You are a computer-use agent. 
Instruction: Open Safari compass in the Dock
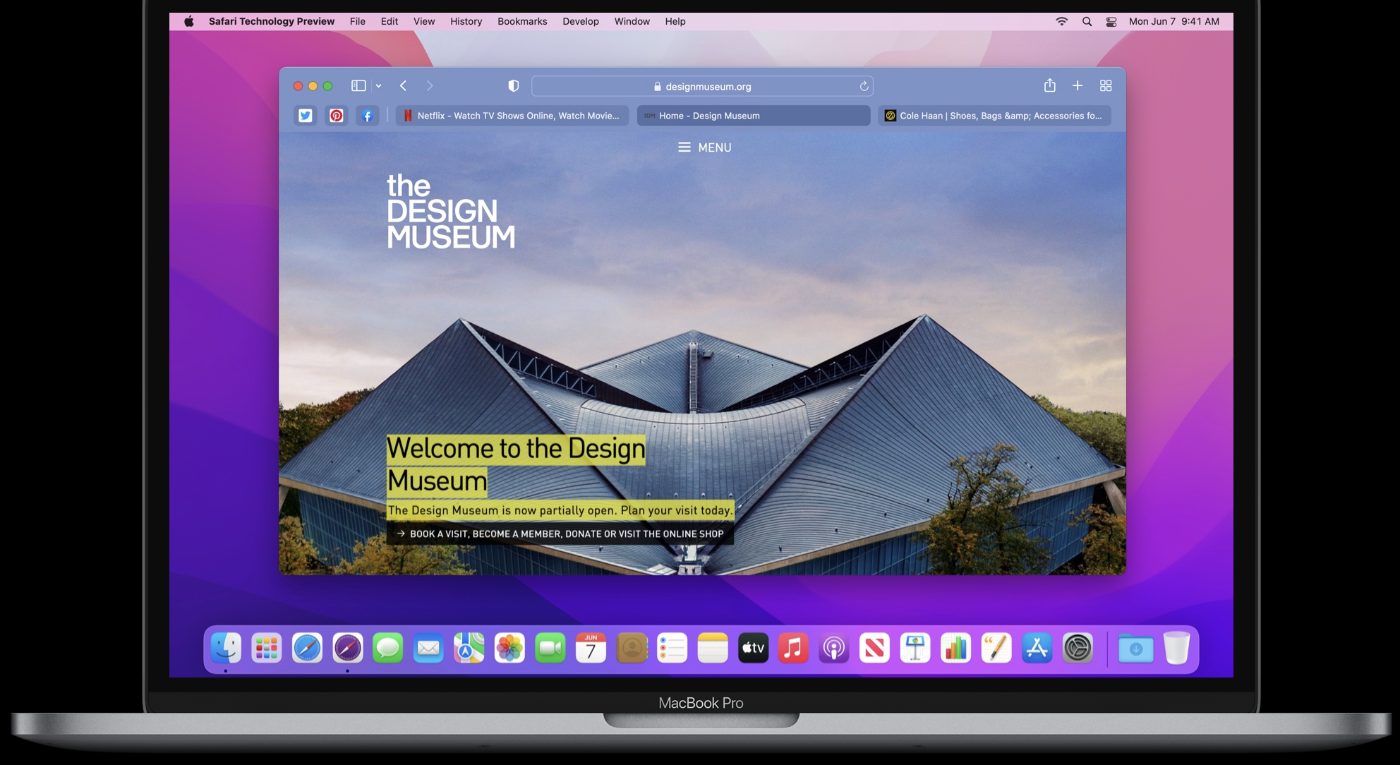click(x=307, y=648)
